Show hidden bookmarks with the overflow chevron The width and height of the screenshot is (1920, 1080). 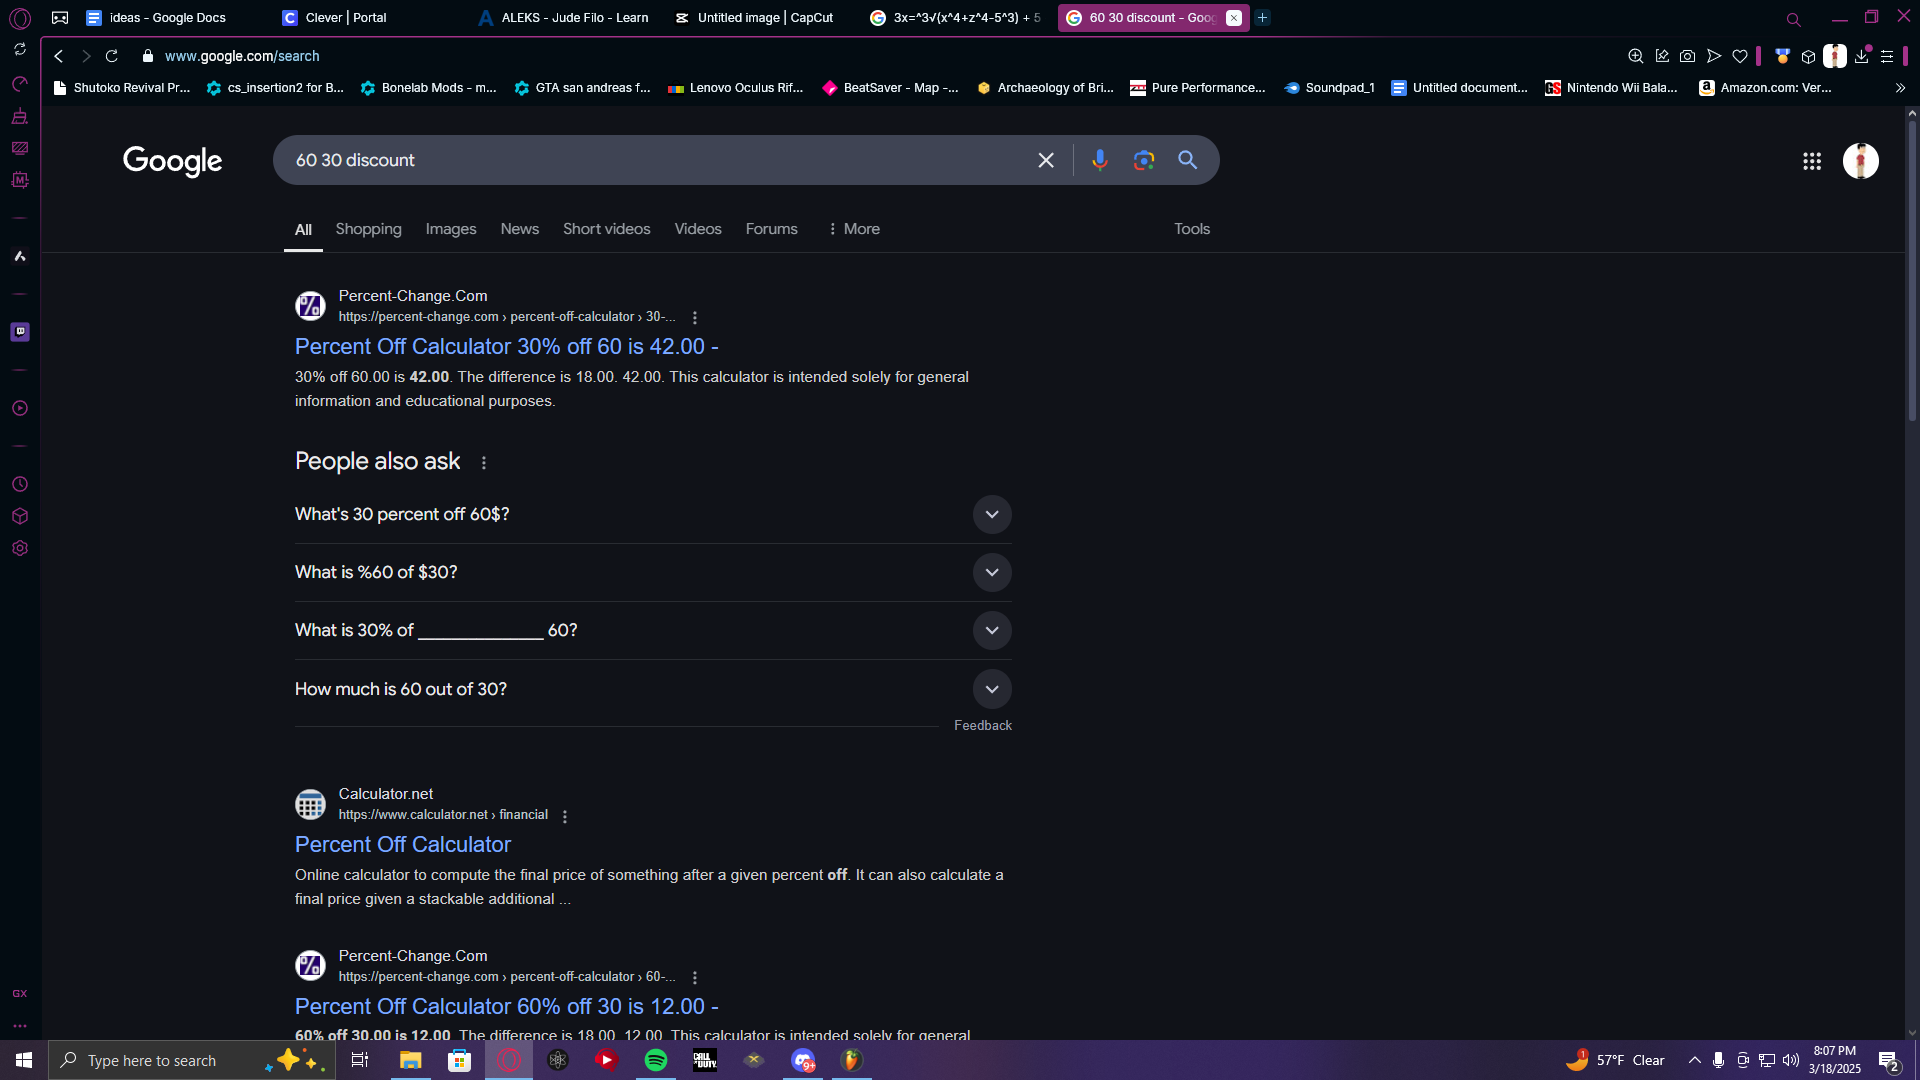point(1900,88)
